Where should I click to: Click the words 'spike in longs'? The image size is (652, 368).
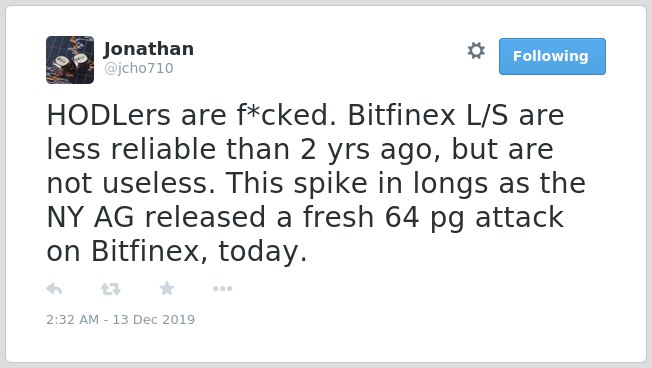[390, 183]
